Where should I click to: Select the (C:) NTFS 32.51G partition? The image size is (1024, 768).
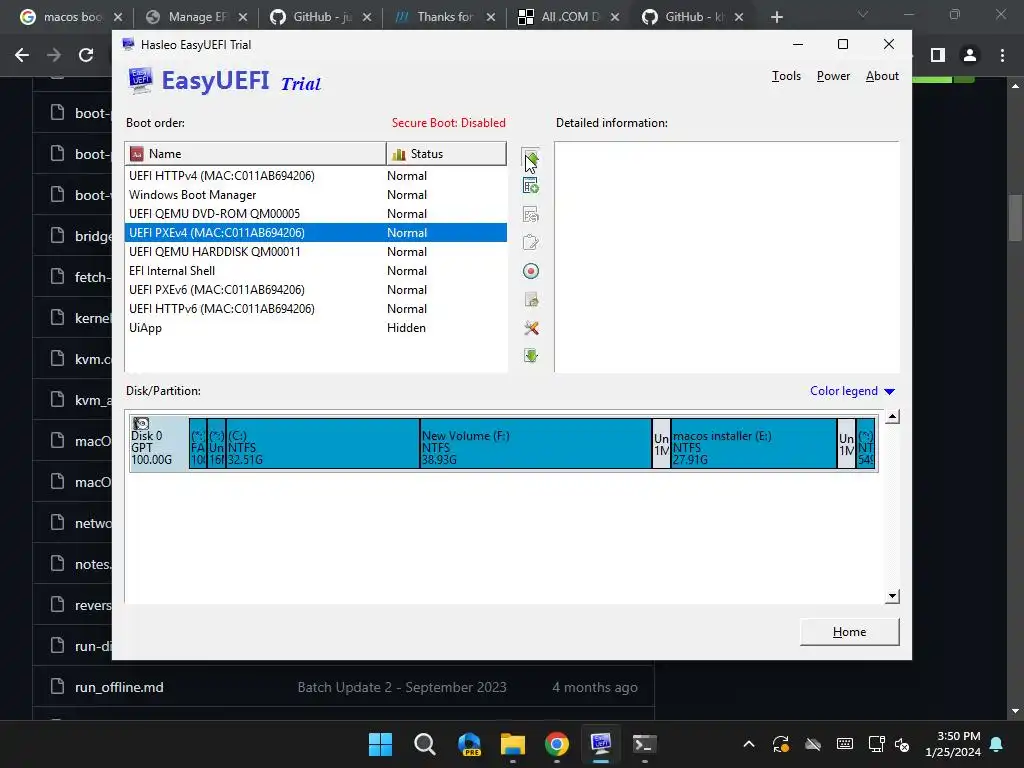point(323,443)
